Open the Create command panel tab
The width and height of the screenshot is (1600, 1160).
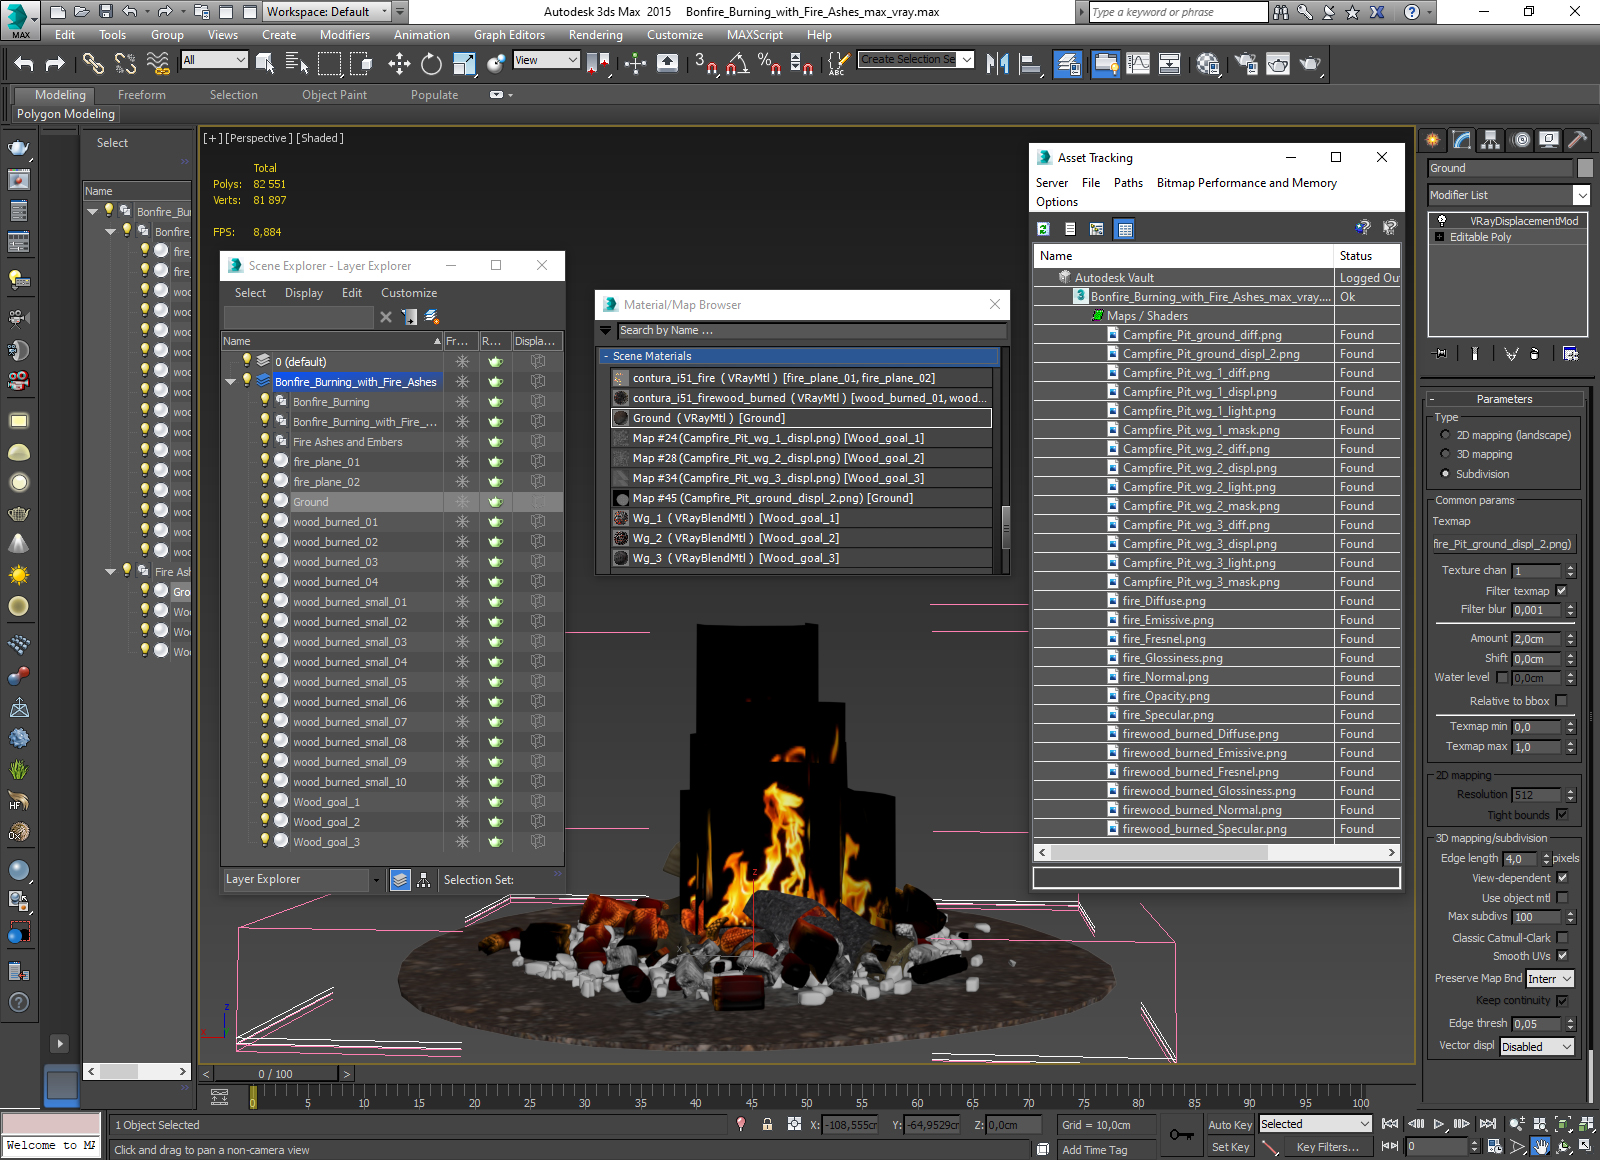1433,140
